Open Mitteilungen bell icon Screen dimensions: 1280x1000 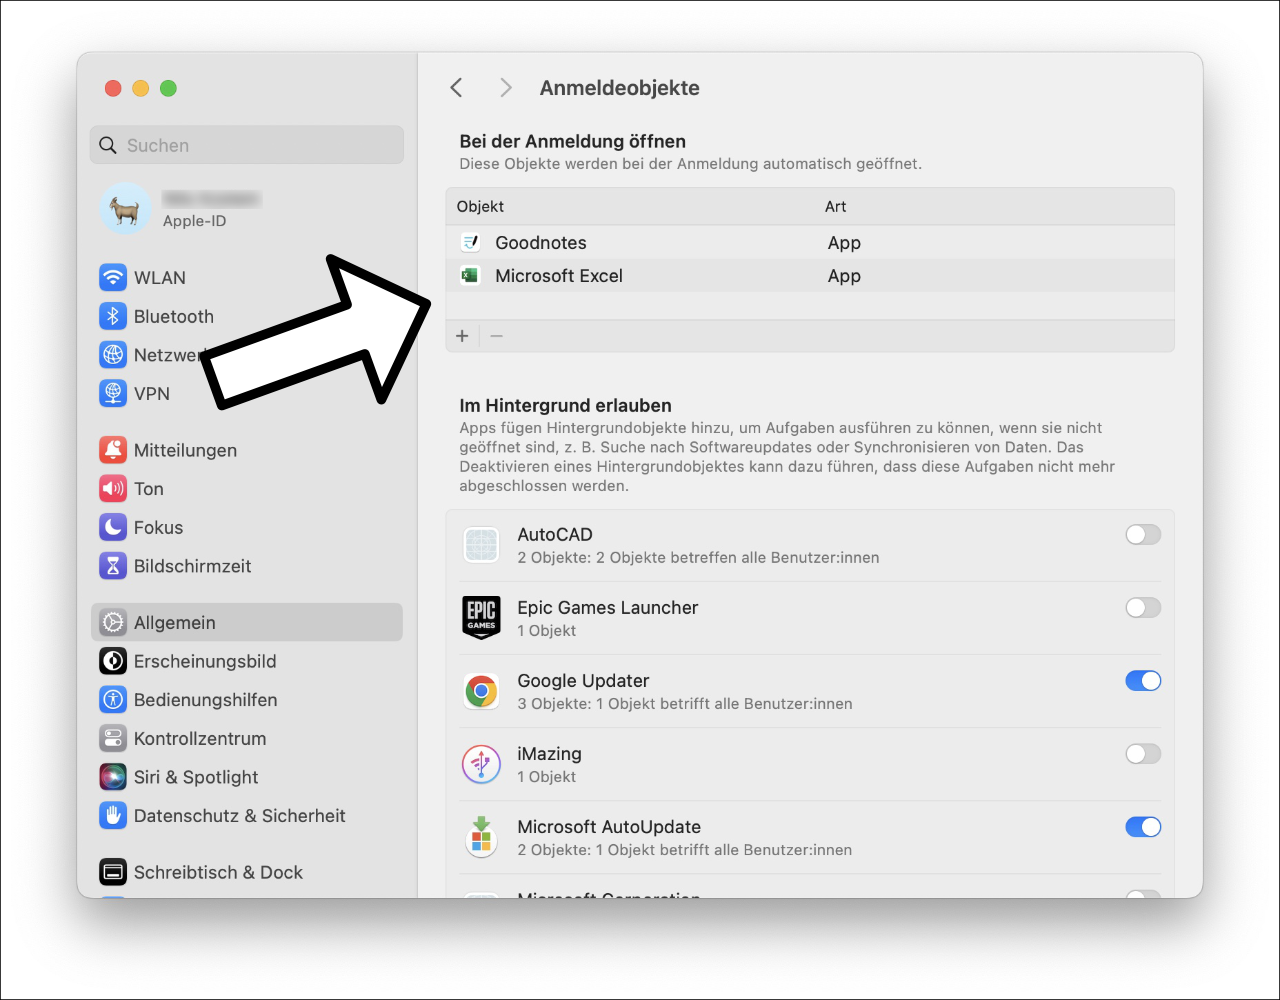coord(113,450)
